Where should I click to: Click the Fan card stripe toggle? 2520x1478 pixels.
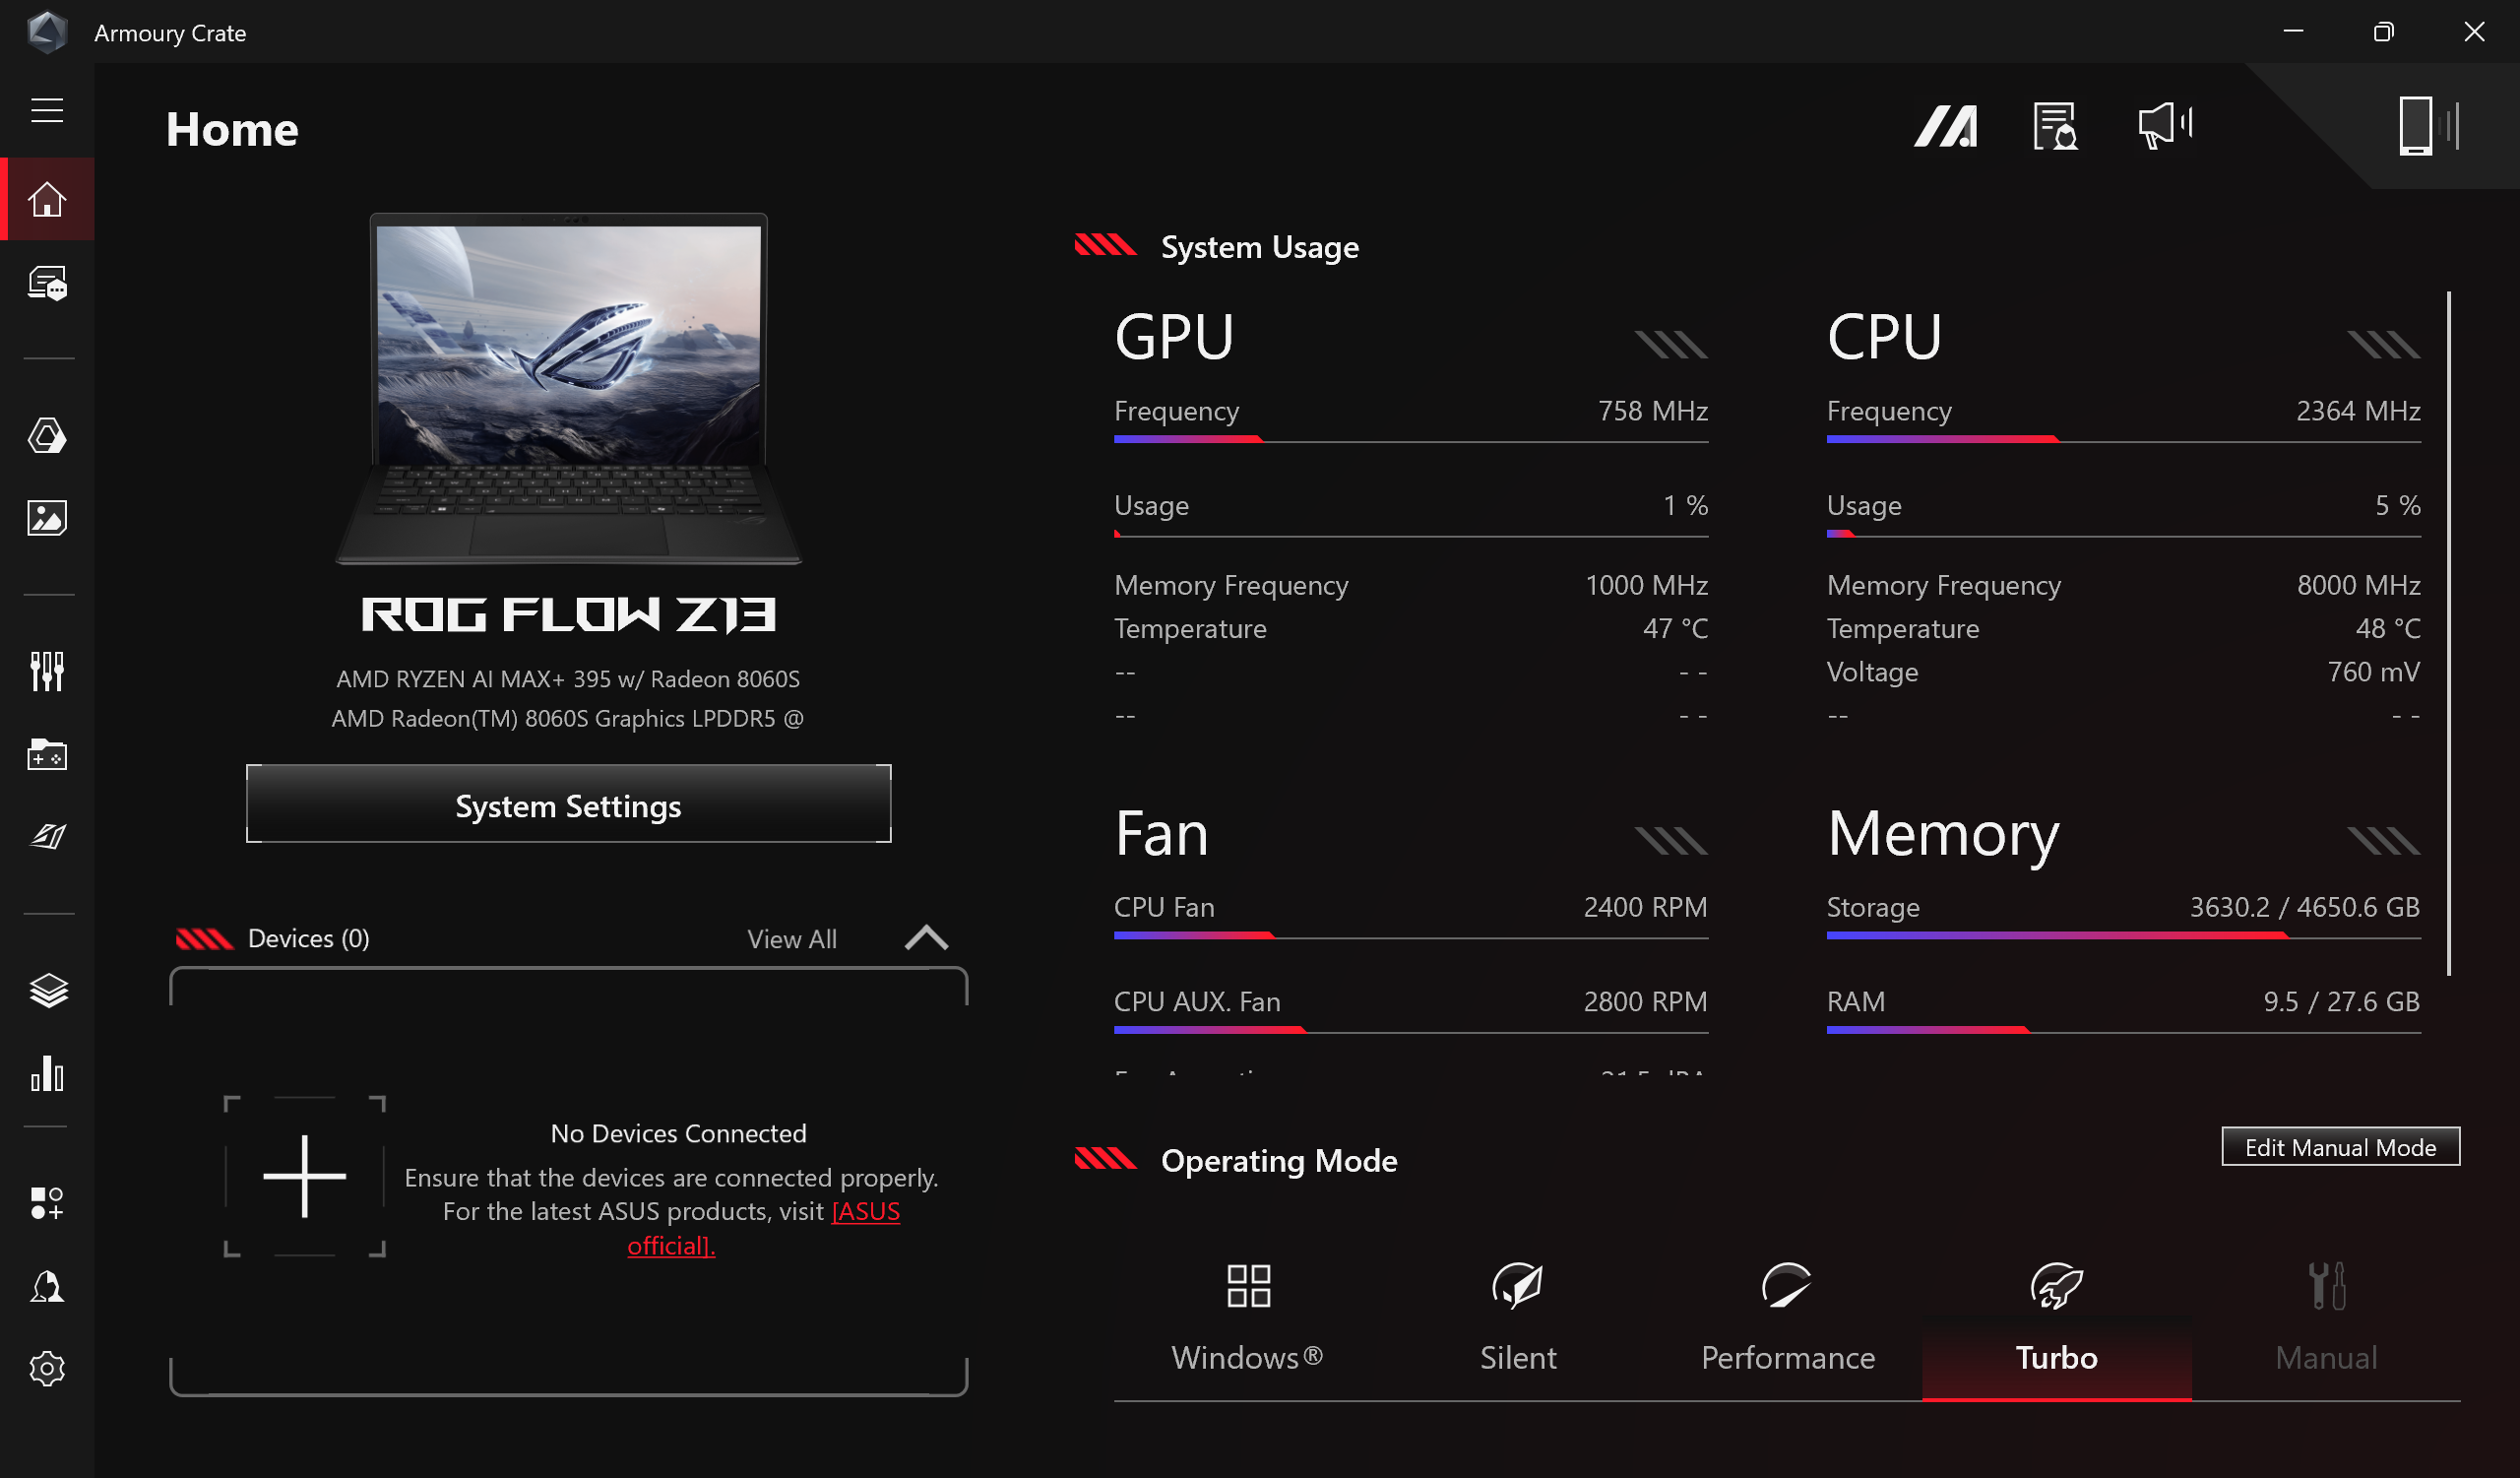tap(1671, 840)
